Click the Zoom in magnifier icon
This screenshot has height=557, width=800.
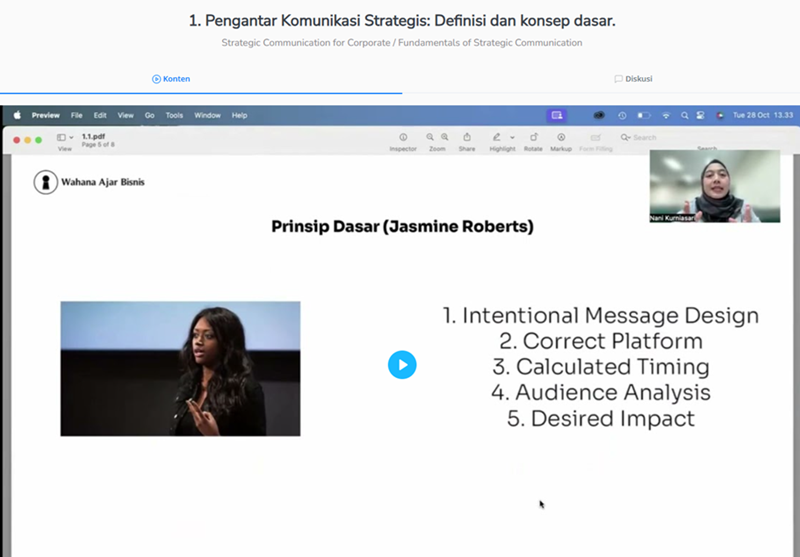point(445,137)
